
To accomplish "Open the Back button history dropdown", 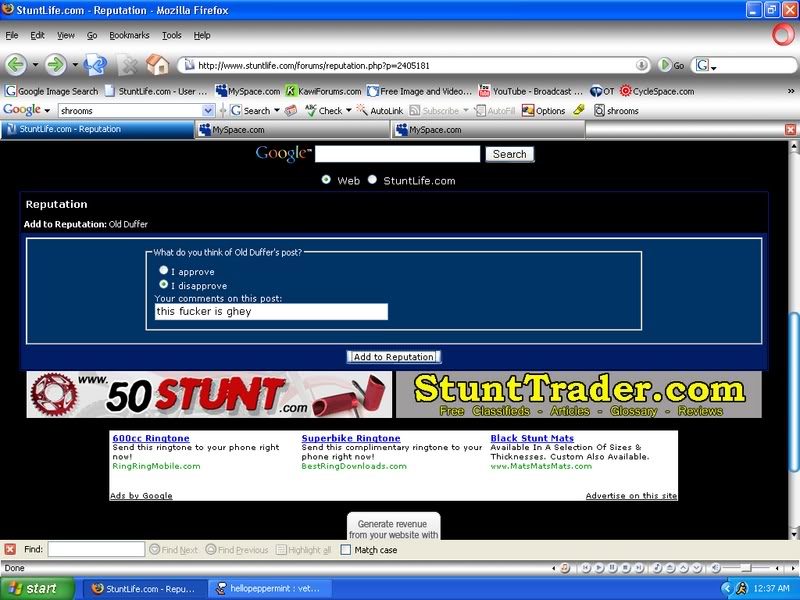I will pos(35,64).
